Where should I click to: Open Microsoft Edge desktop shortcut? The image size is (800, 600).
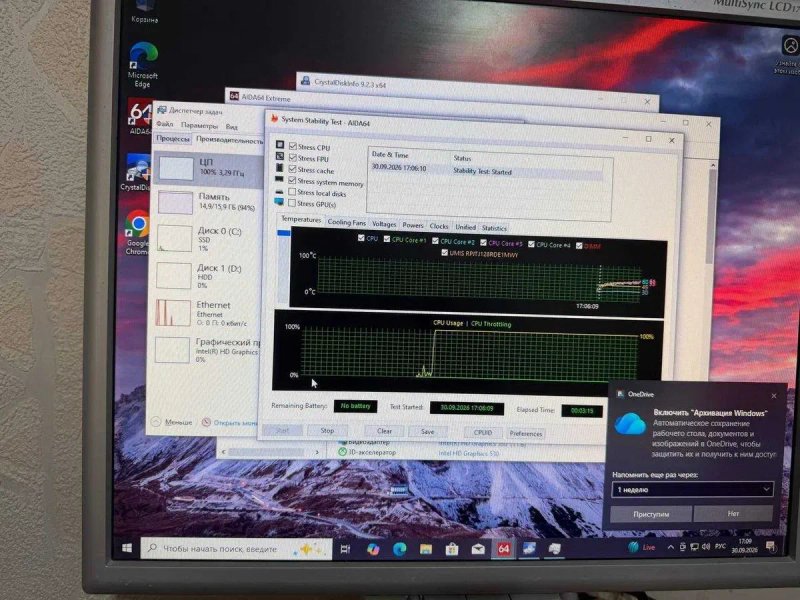click(143, 65)
